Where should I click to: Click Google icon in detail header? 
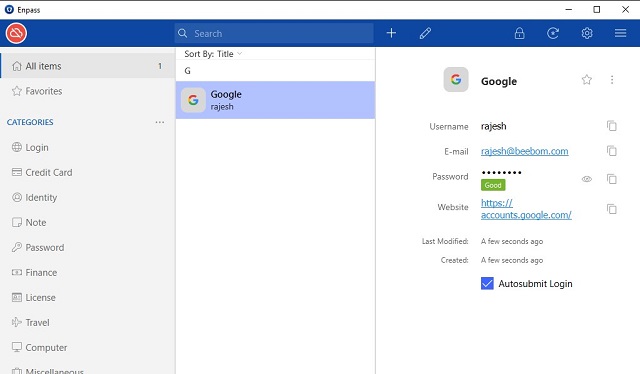tap(456, 79)
